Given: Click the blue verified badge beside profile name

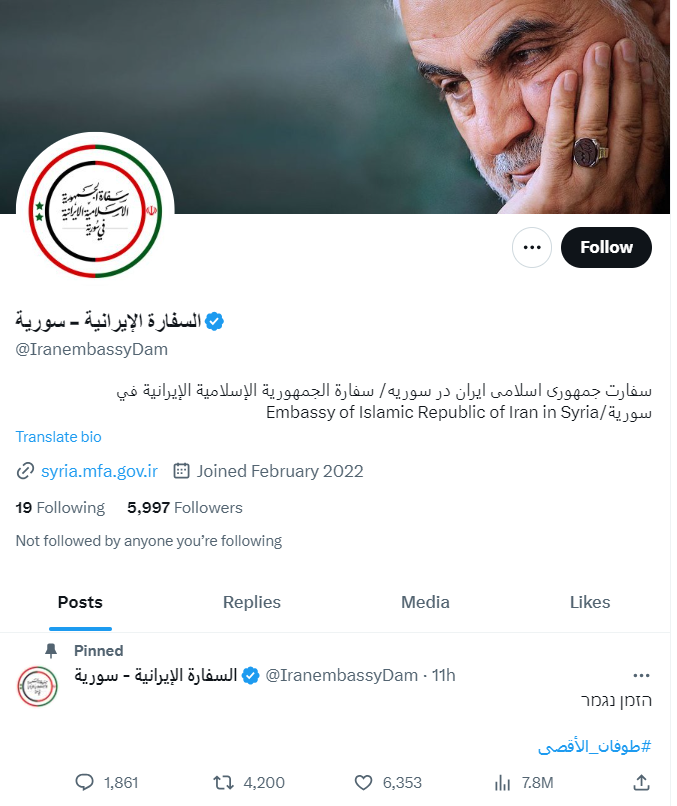Looking at the screenshot, I should 214,321.
